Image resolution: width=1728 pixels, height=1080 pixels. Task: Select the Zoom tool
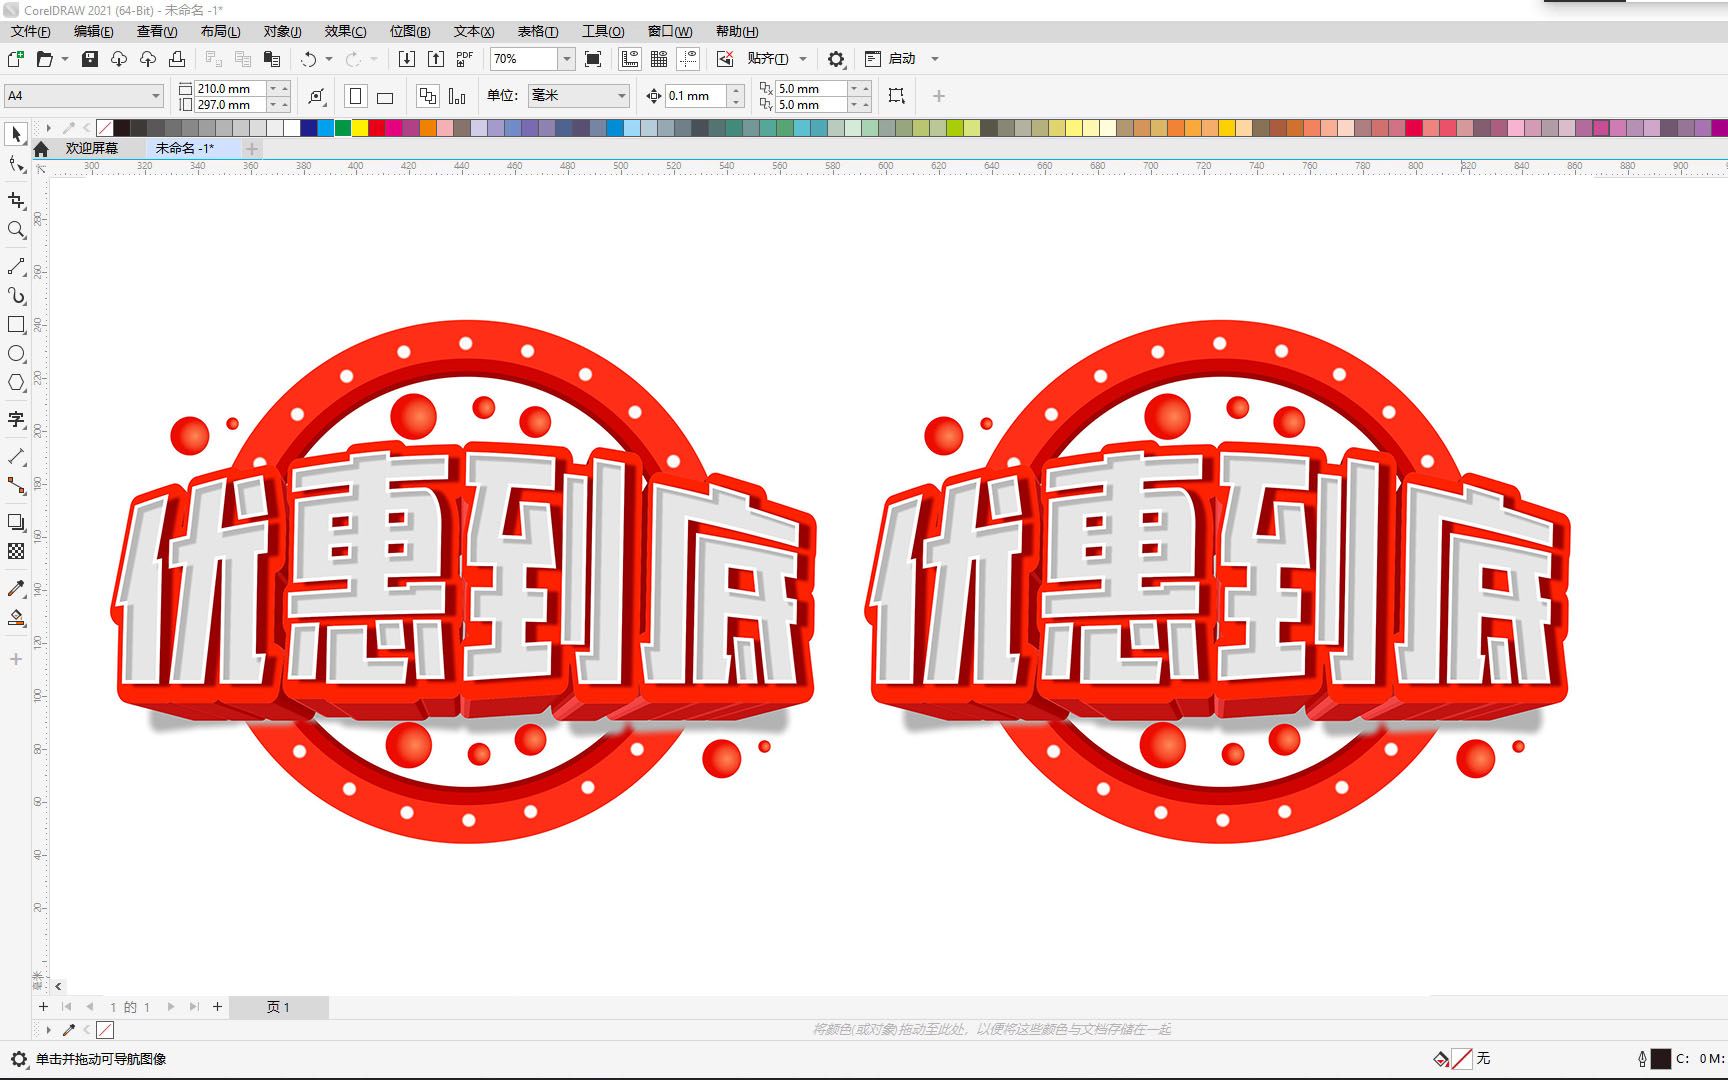(16, 230)
